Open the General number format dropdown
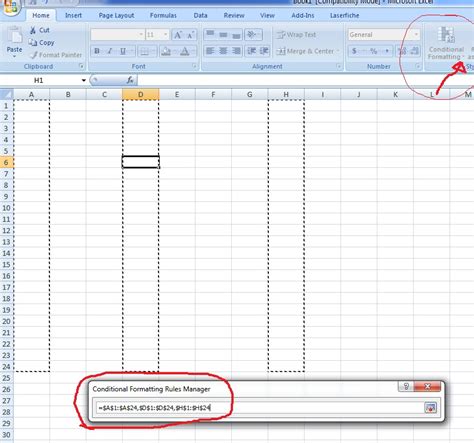Screen dimensions: 474x443 click(416, 35)
